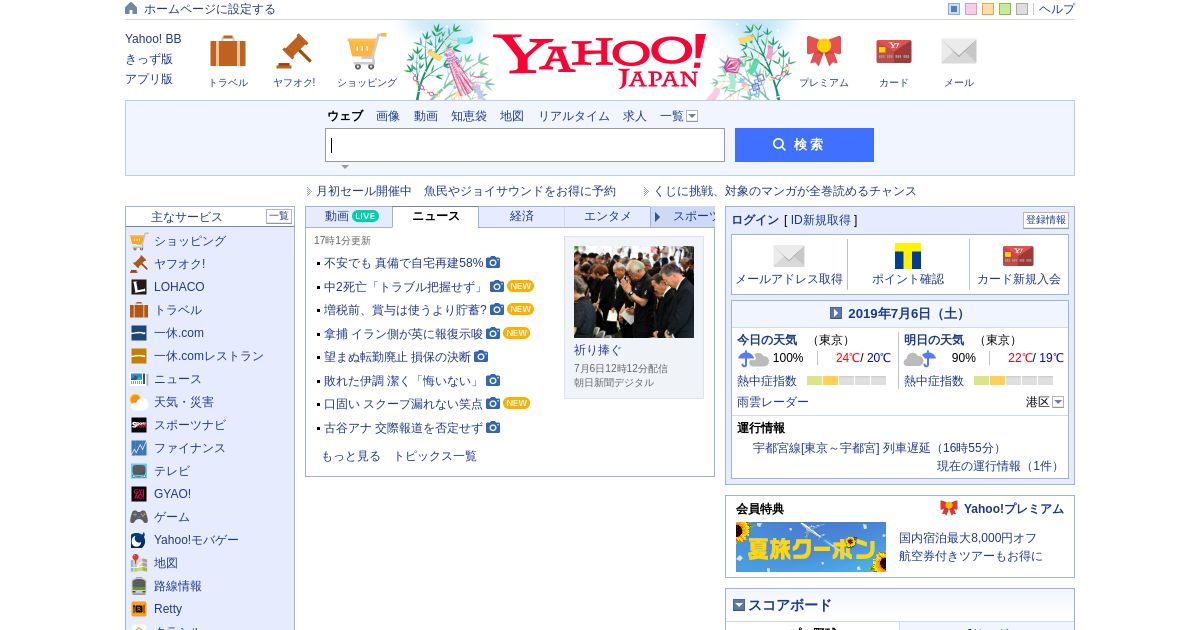Open the ヘルプ link at top right

point(1057,9)
